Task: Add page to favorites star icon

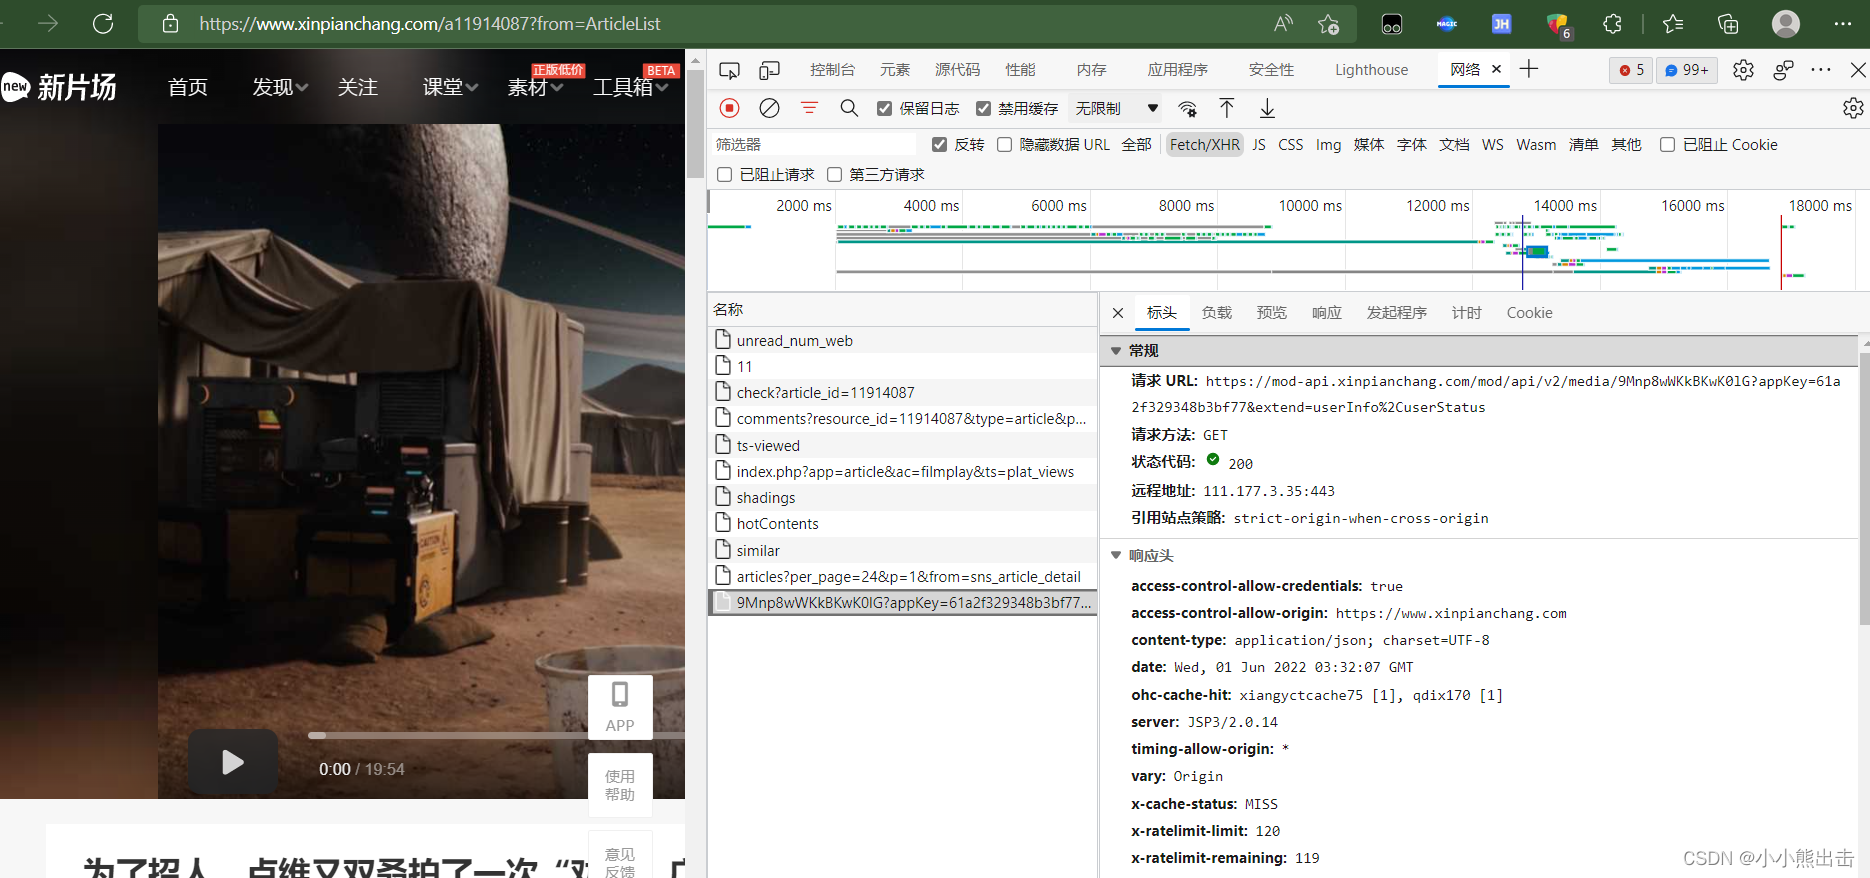Action: (x=1328, y=24)
